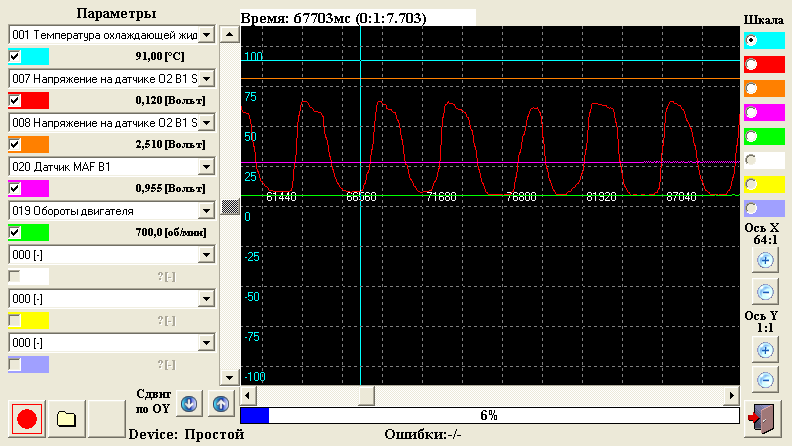
Task: Uncheck the cyan coolant temperature trace checkbox
Action: (15, 56)
